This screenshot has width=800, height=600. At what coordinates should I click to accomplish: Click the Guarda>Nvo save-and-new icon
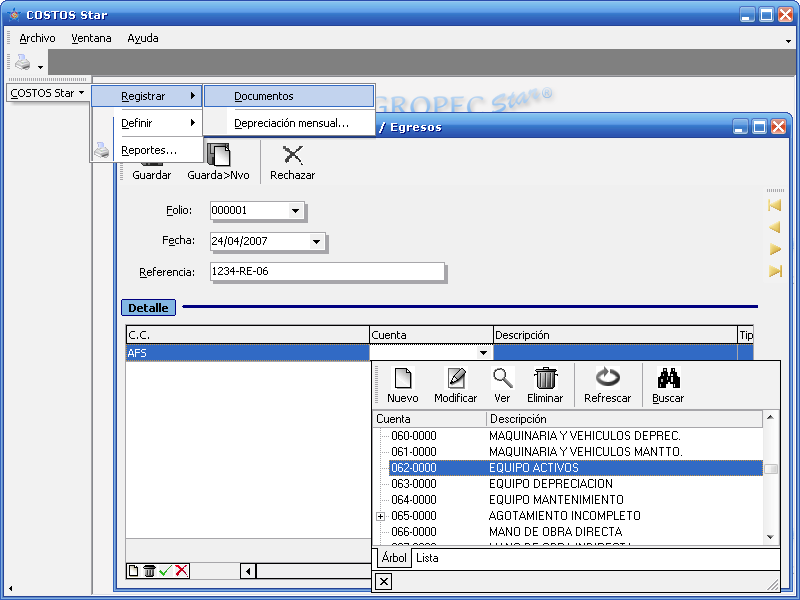click(x=218, y=155)
